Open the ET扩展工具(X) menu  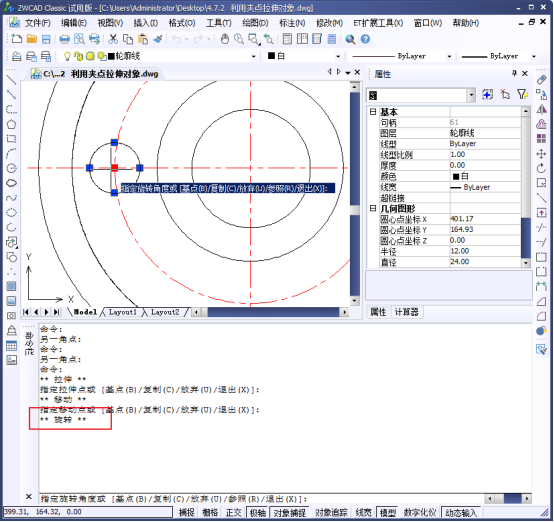tap(378, 23)
